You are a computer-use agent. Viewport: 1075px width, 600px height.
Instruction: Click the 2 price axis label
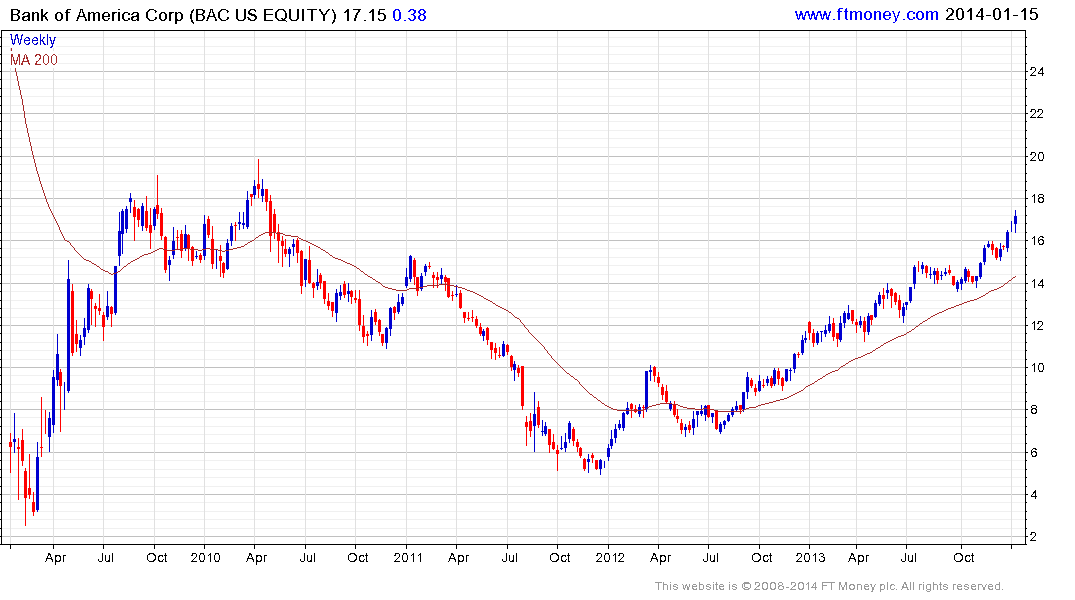(x=1033, y=537)
